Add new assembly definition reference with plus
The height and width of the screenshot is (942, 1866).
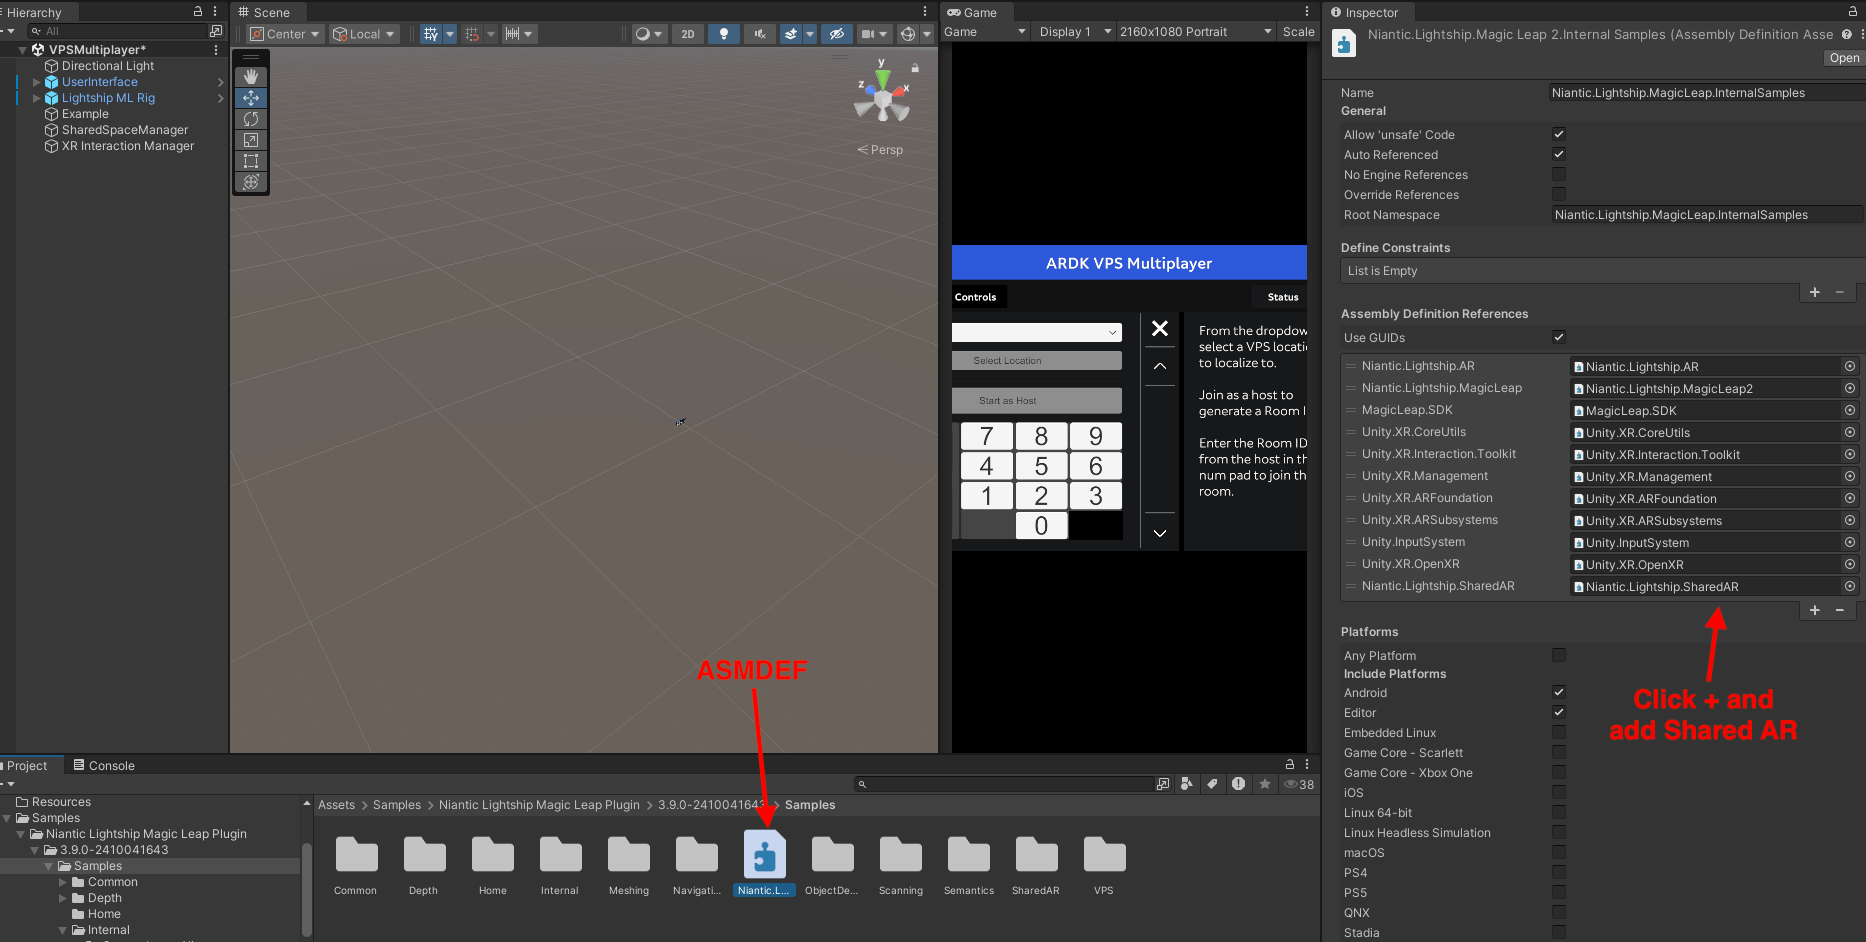point(1815,610)
